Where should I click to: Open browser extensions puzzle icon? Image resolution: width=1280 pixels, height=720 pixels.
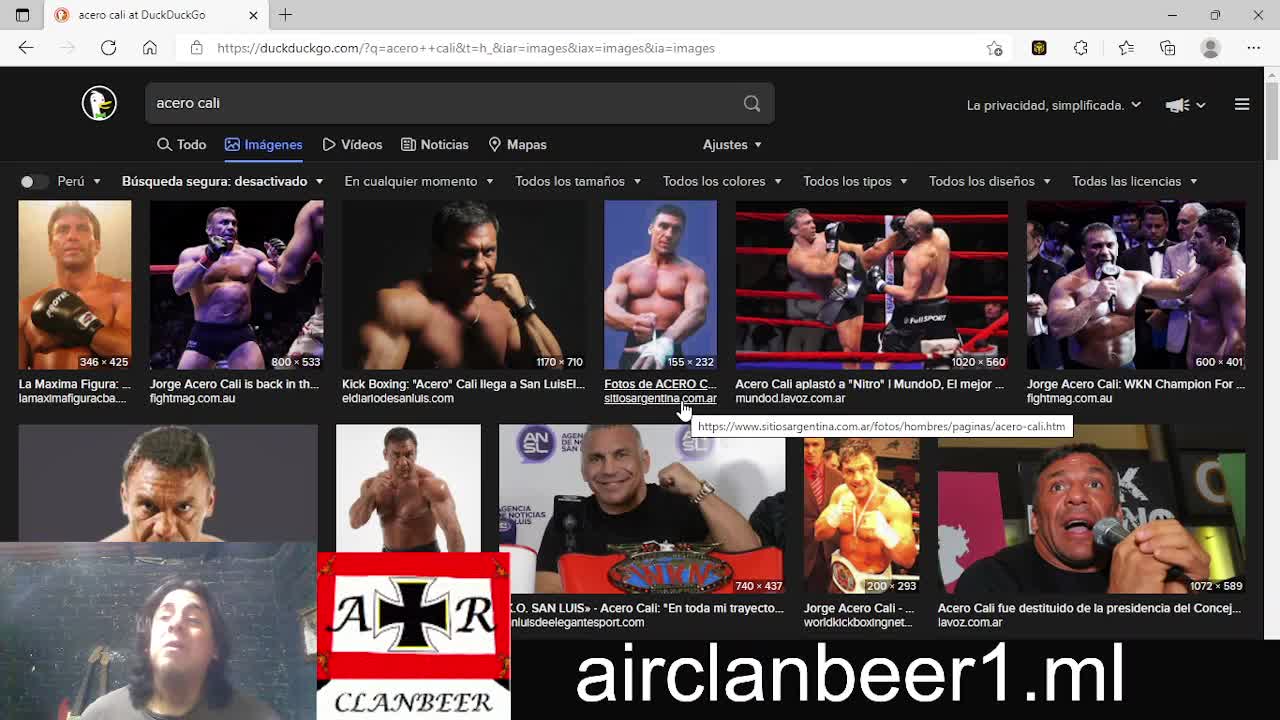[1081, 48]
